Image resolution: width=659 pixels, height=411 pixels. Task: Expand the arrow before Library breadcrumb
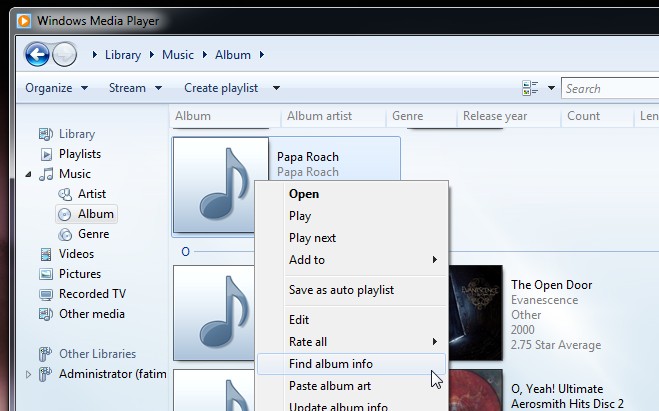click(95, 55)
